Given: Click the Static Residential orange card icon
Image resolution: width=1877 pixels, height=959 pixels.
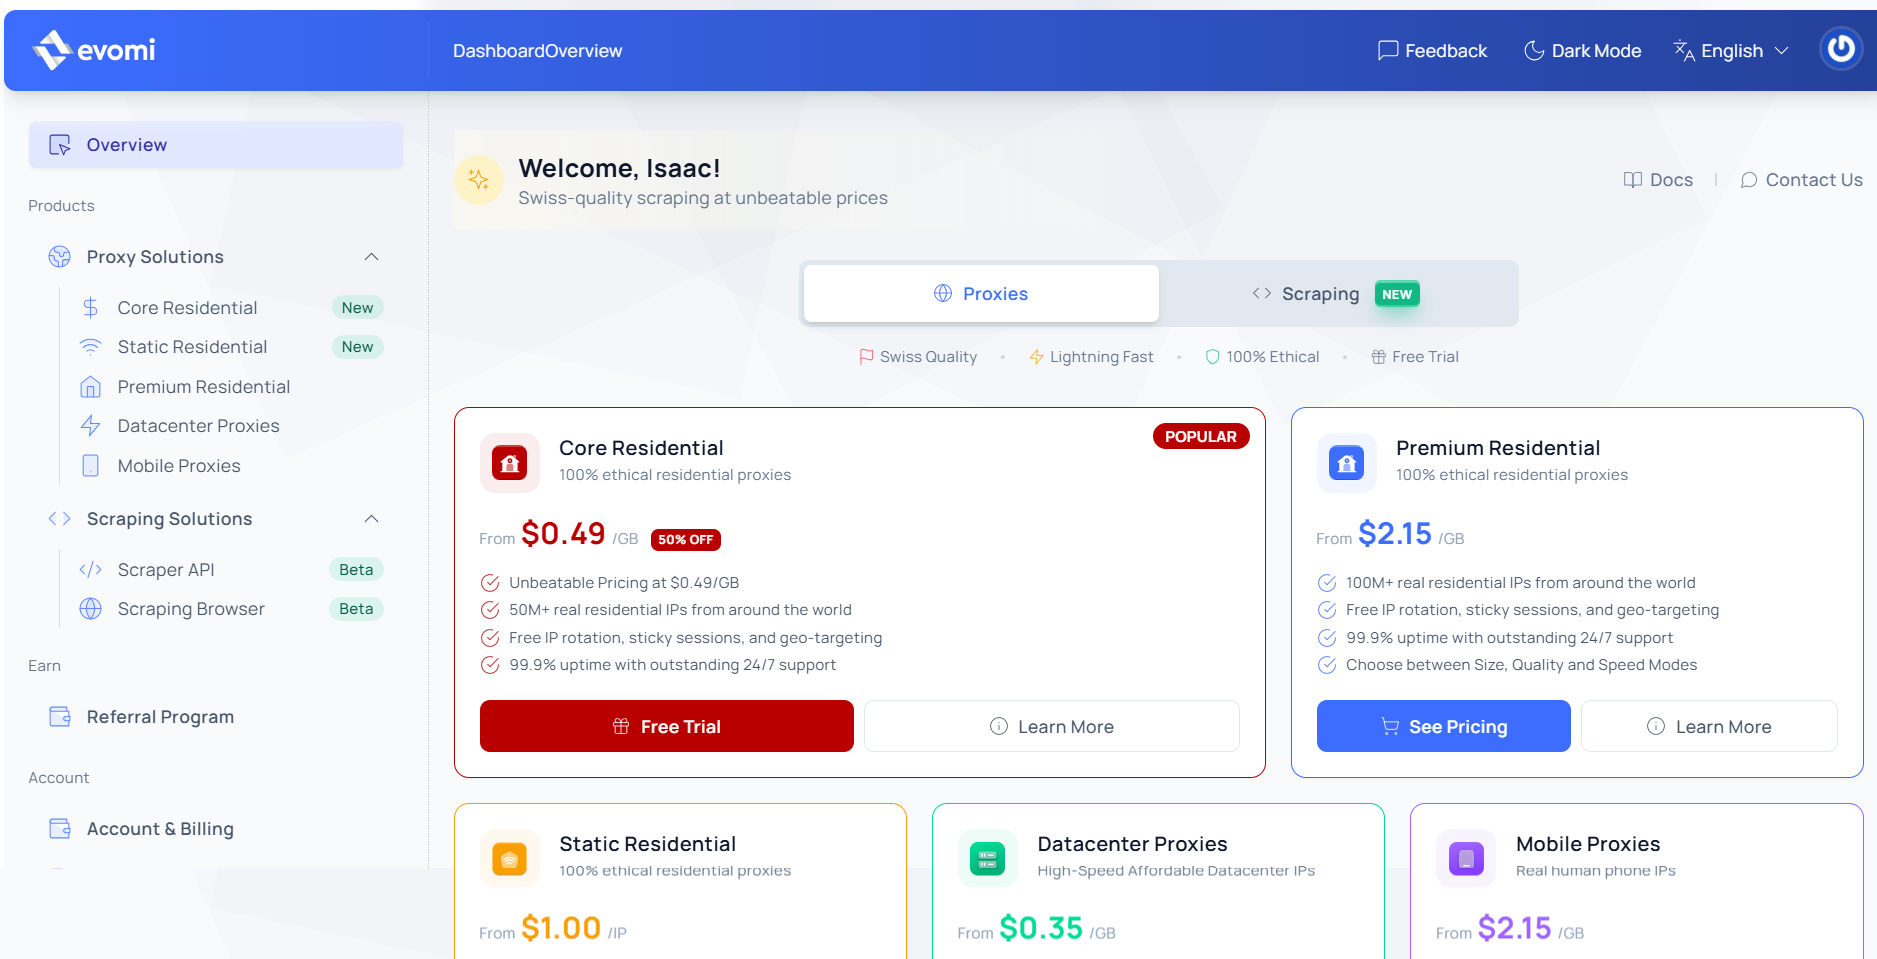Looking at the screenshot, I should (510, 858).
